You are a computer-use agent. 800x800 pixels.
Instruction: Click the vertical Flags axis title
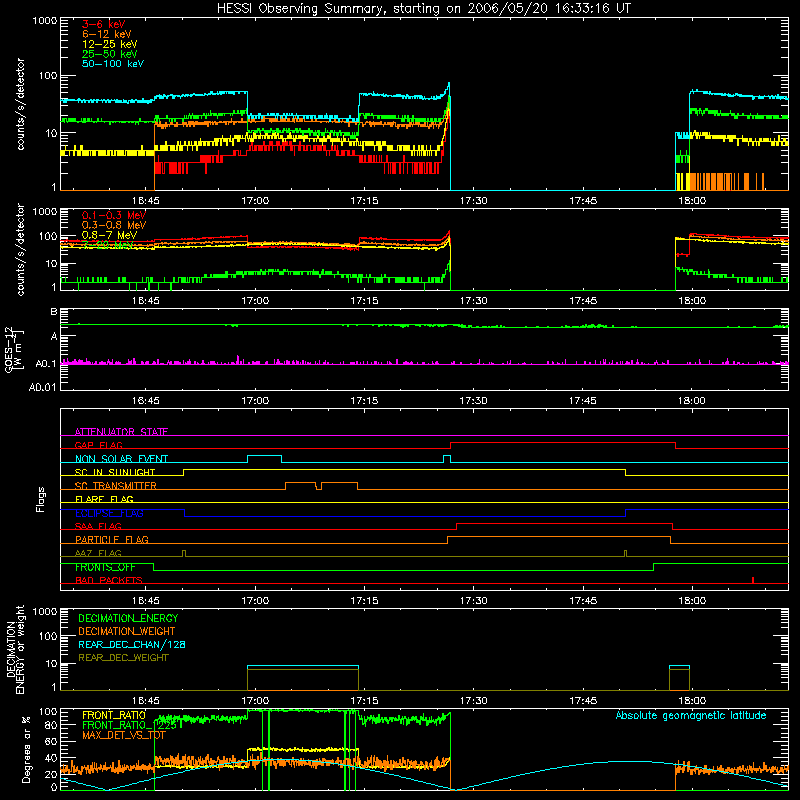click(41, 499)
